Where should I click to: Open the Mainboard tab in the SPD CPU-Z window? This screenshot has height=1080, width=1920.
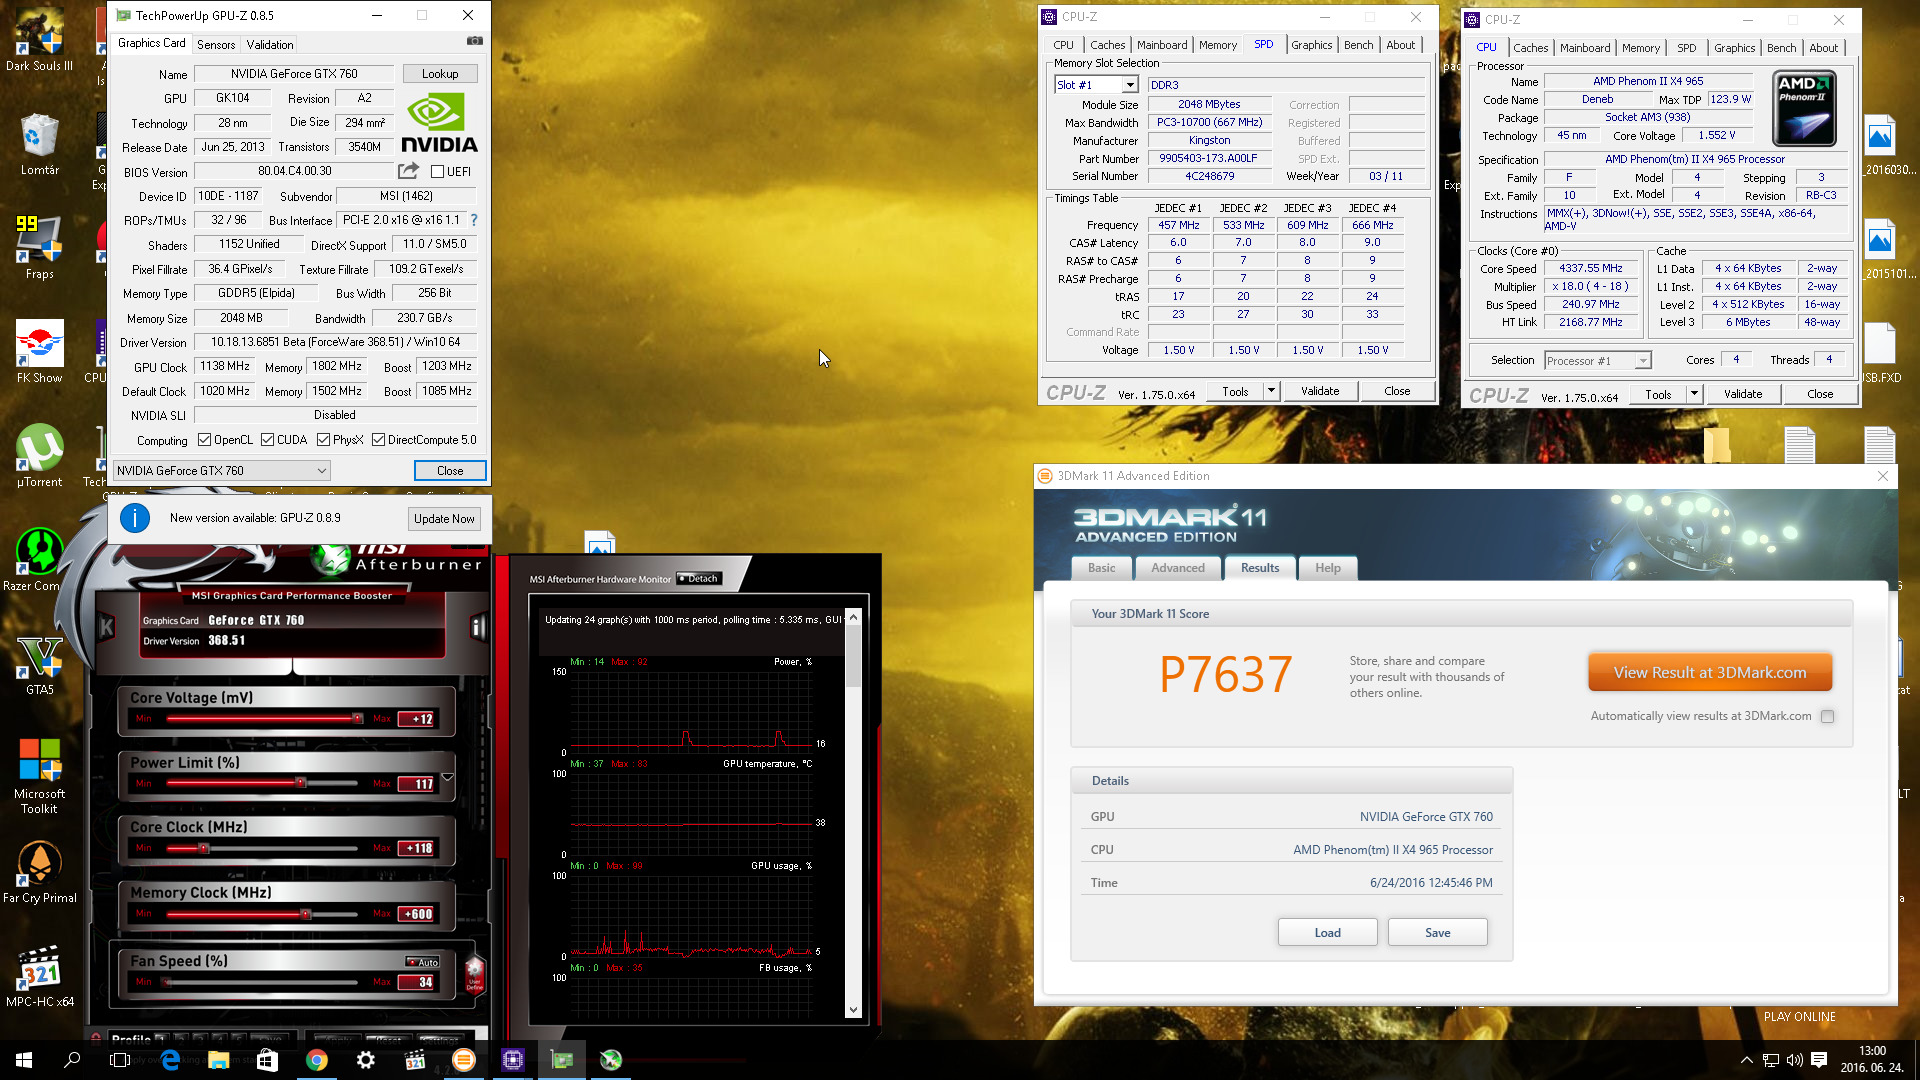(1162, 45)
